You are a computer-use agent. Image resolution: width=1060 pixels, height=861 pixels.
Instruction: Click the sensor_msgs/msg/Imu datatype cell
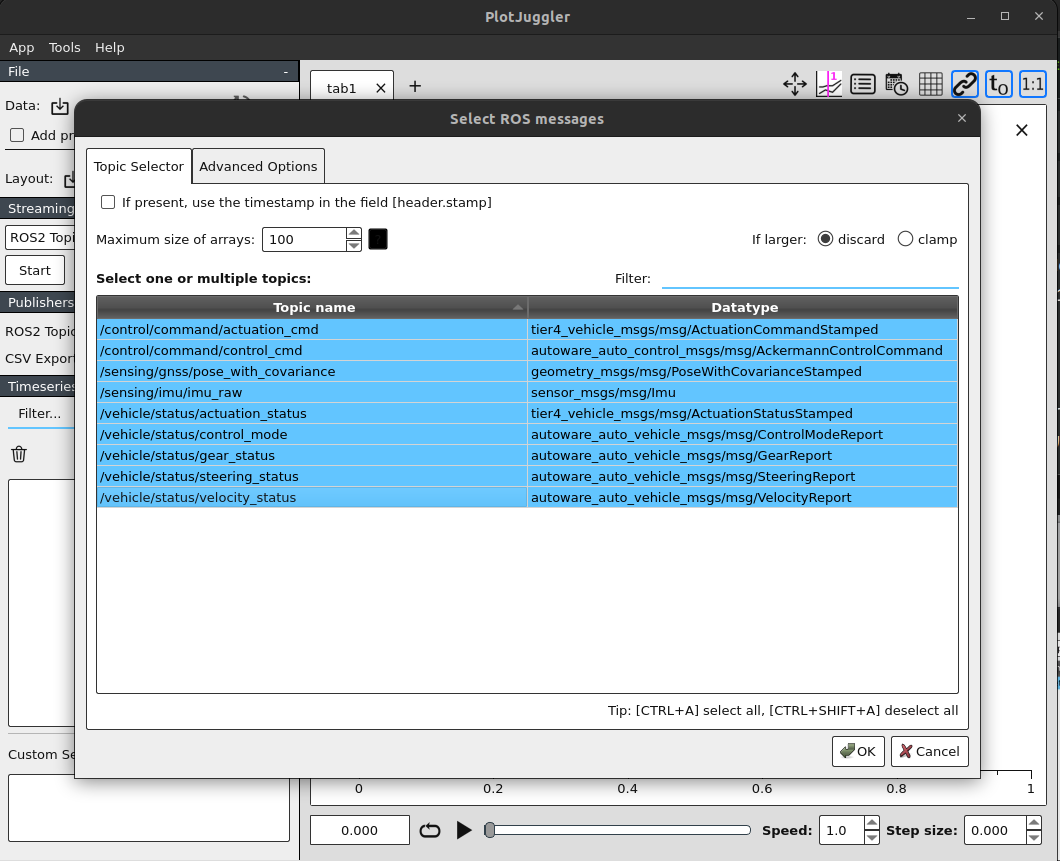743,392
